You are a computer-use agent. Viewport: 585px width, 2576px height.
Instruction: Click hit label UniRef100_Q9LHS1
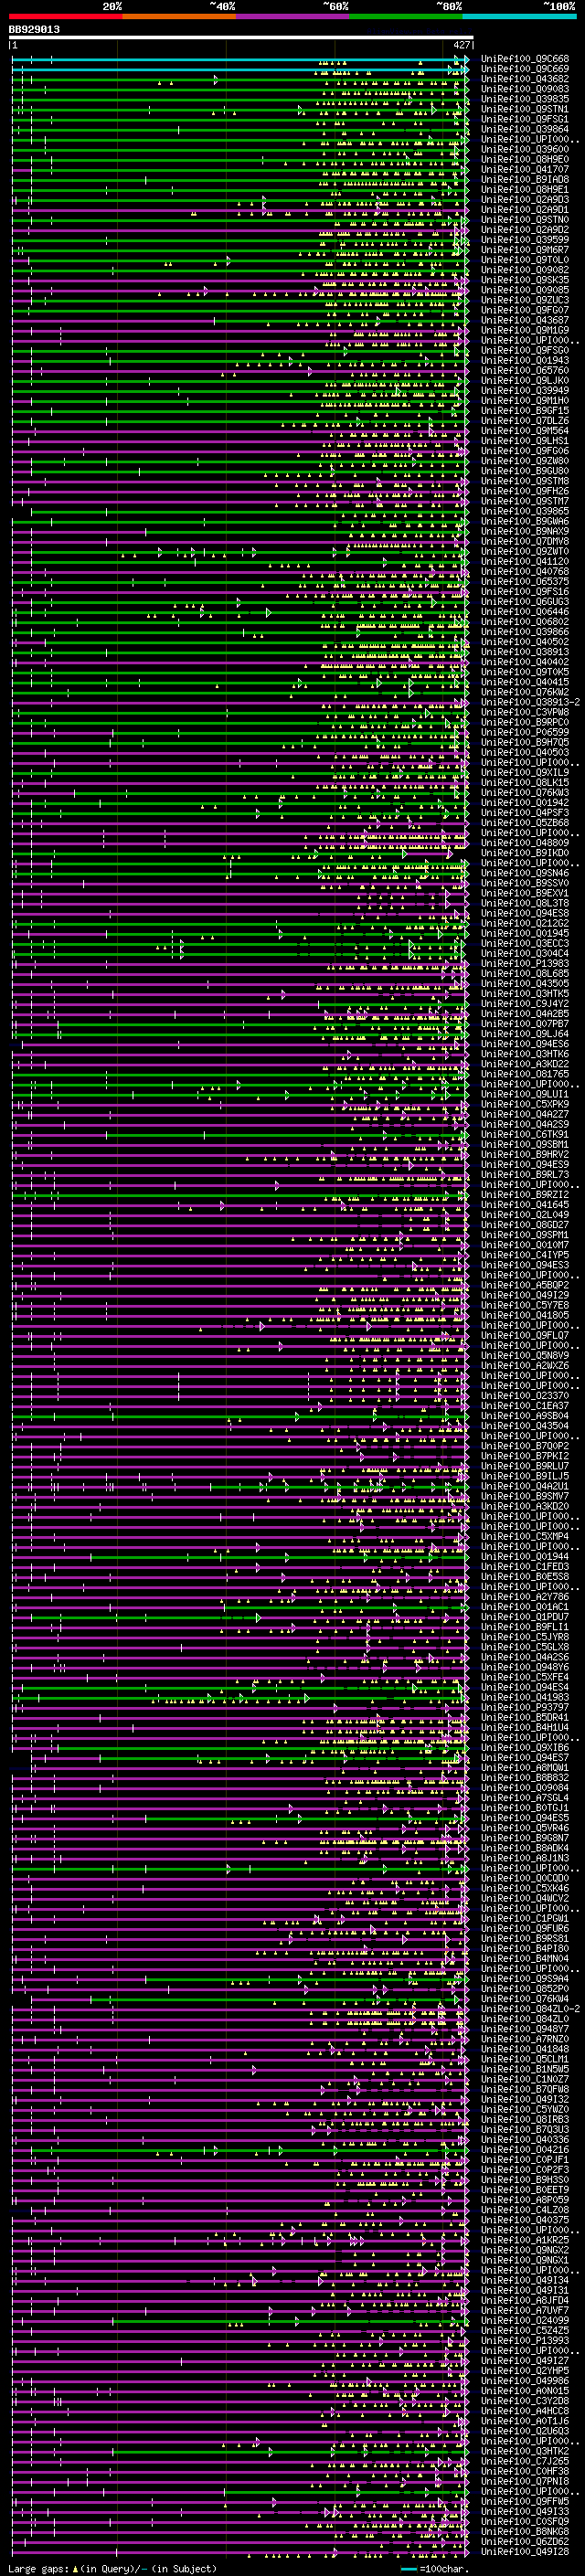[x=525, y=440]
